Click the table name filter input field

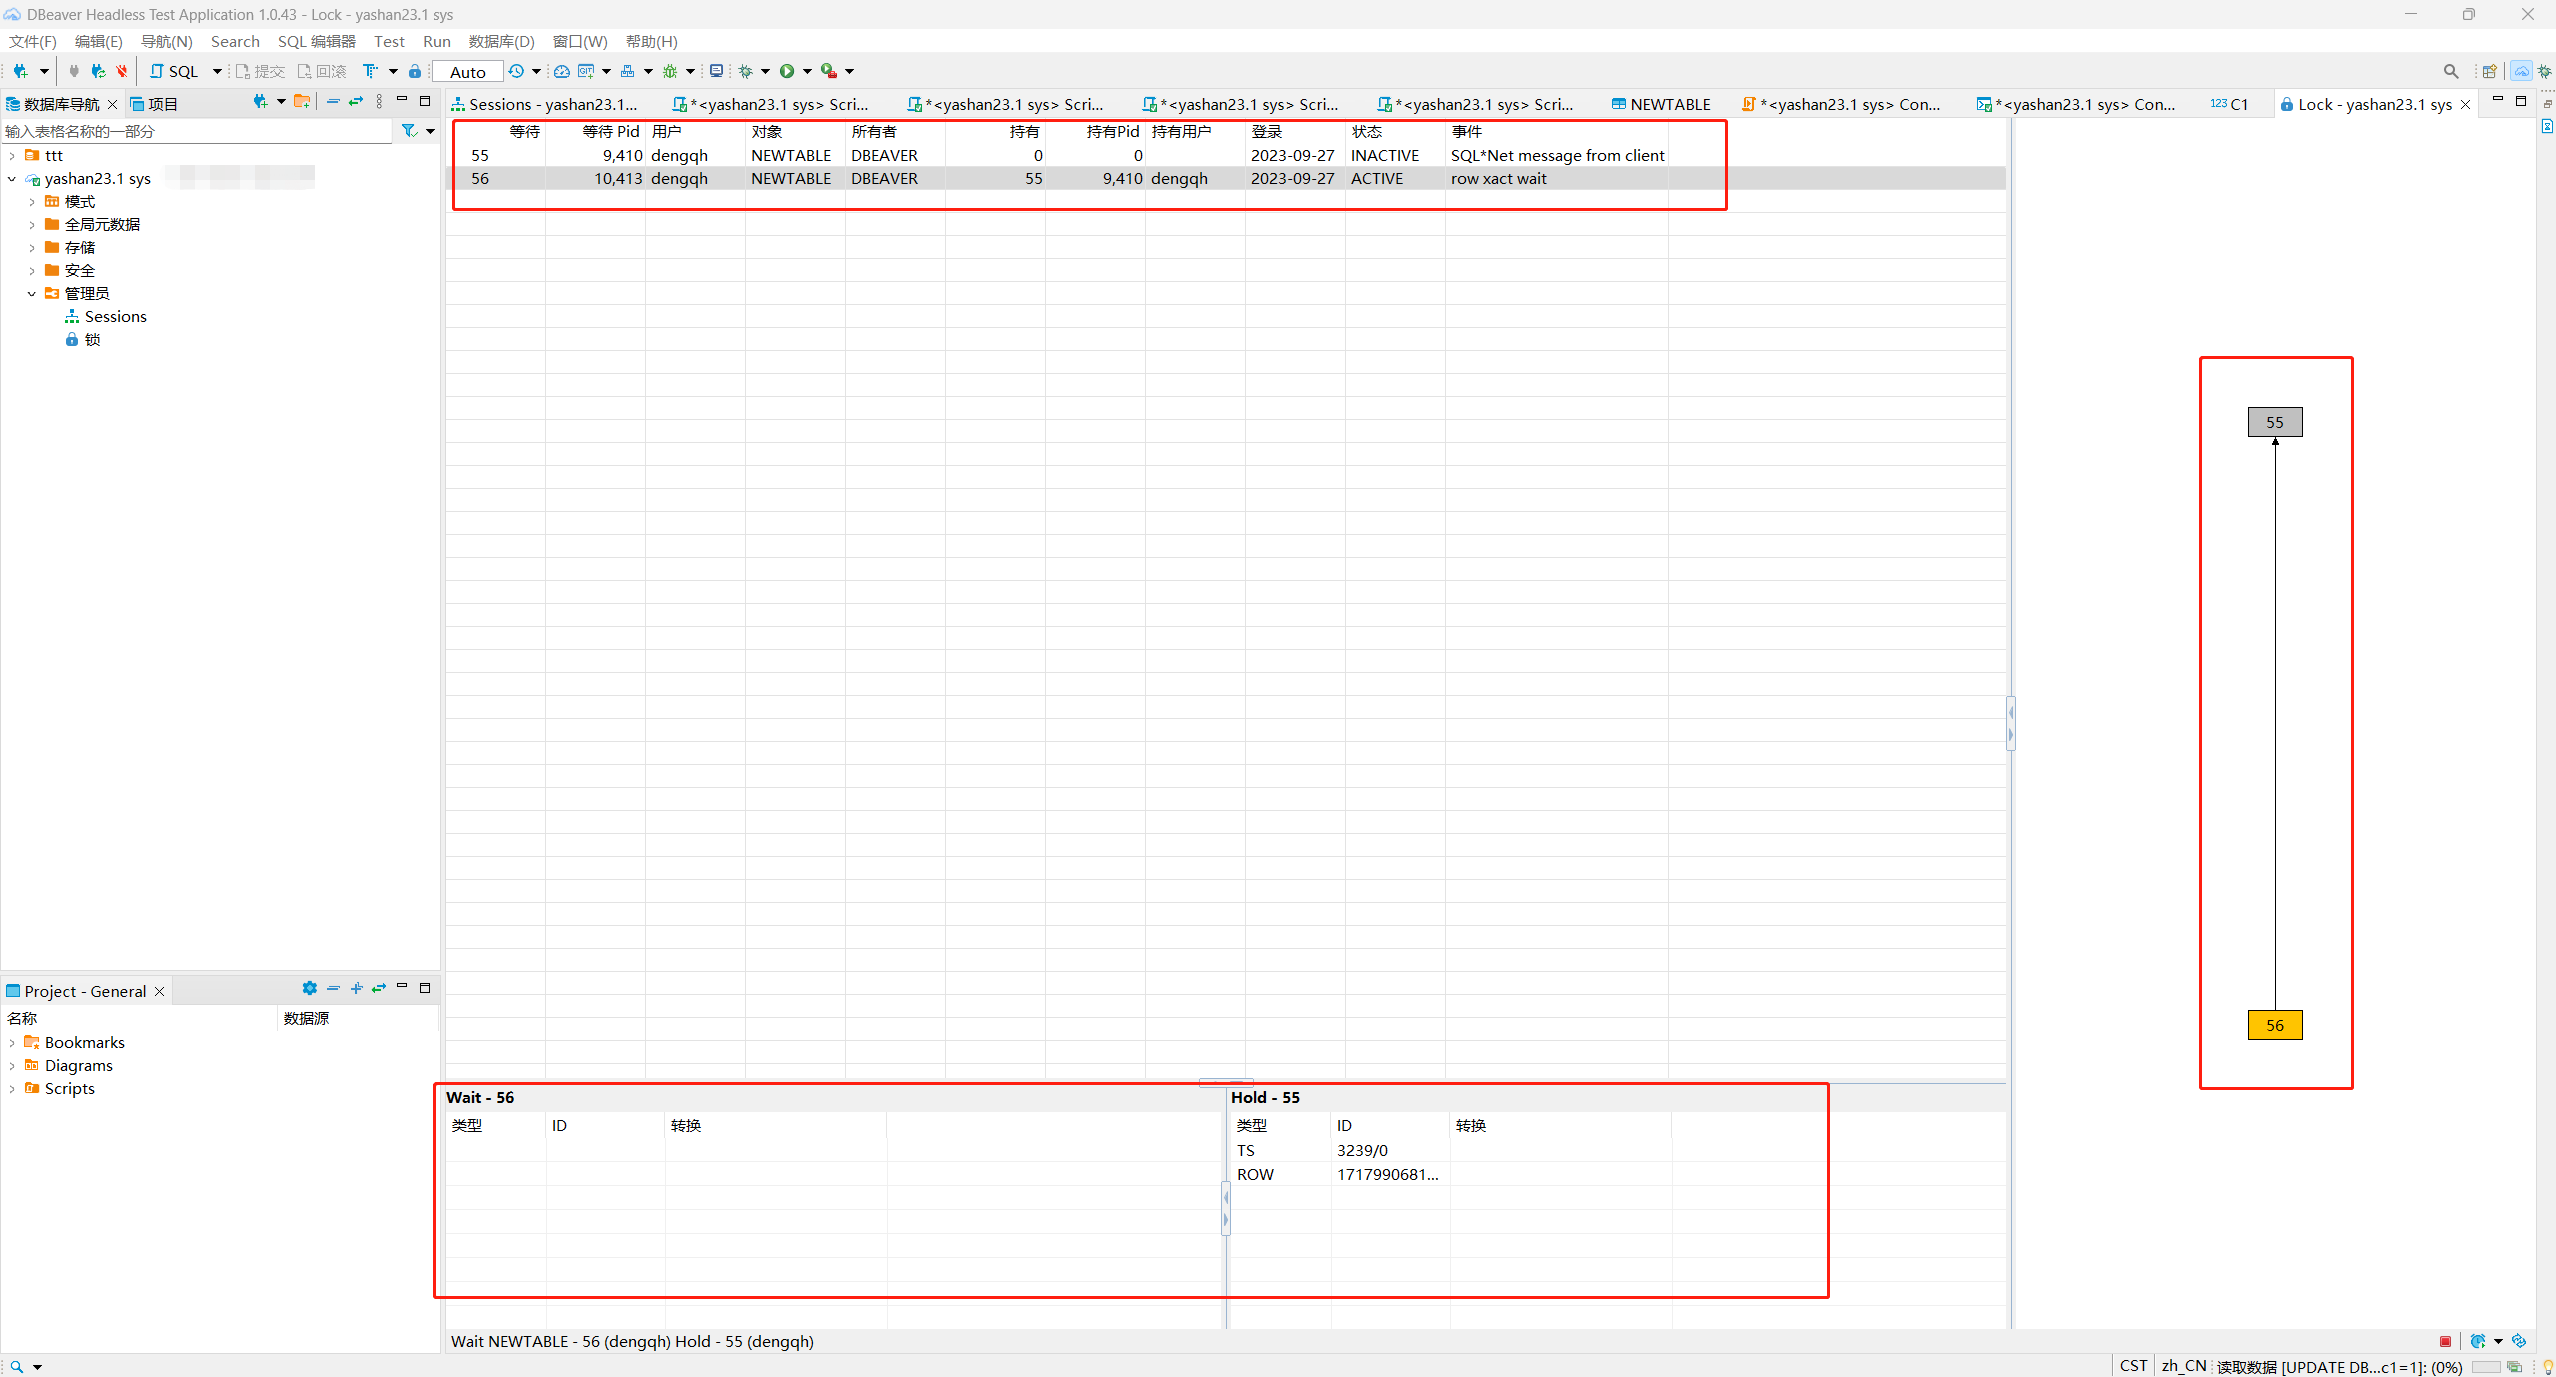point(197,131)
